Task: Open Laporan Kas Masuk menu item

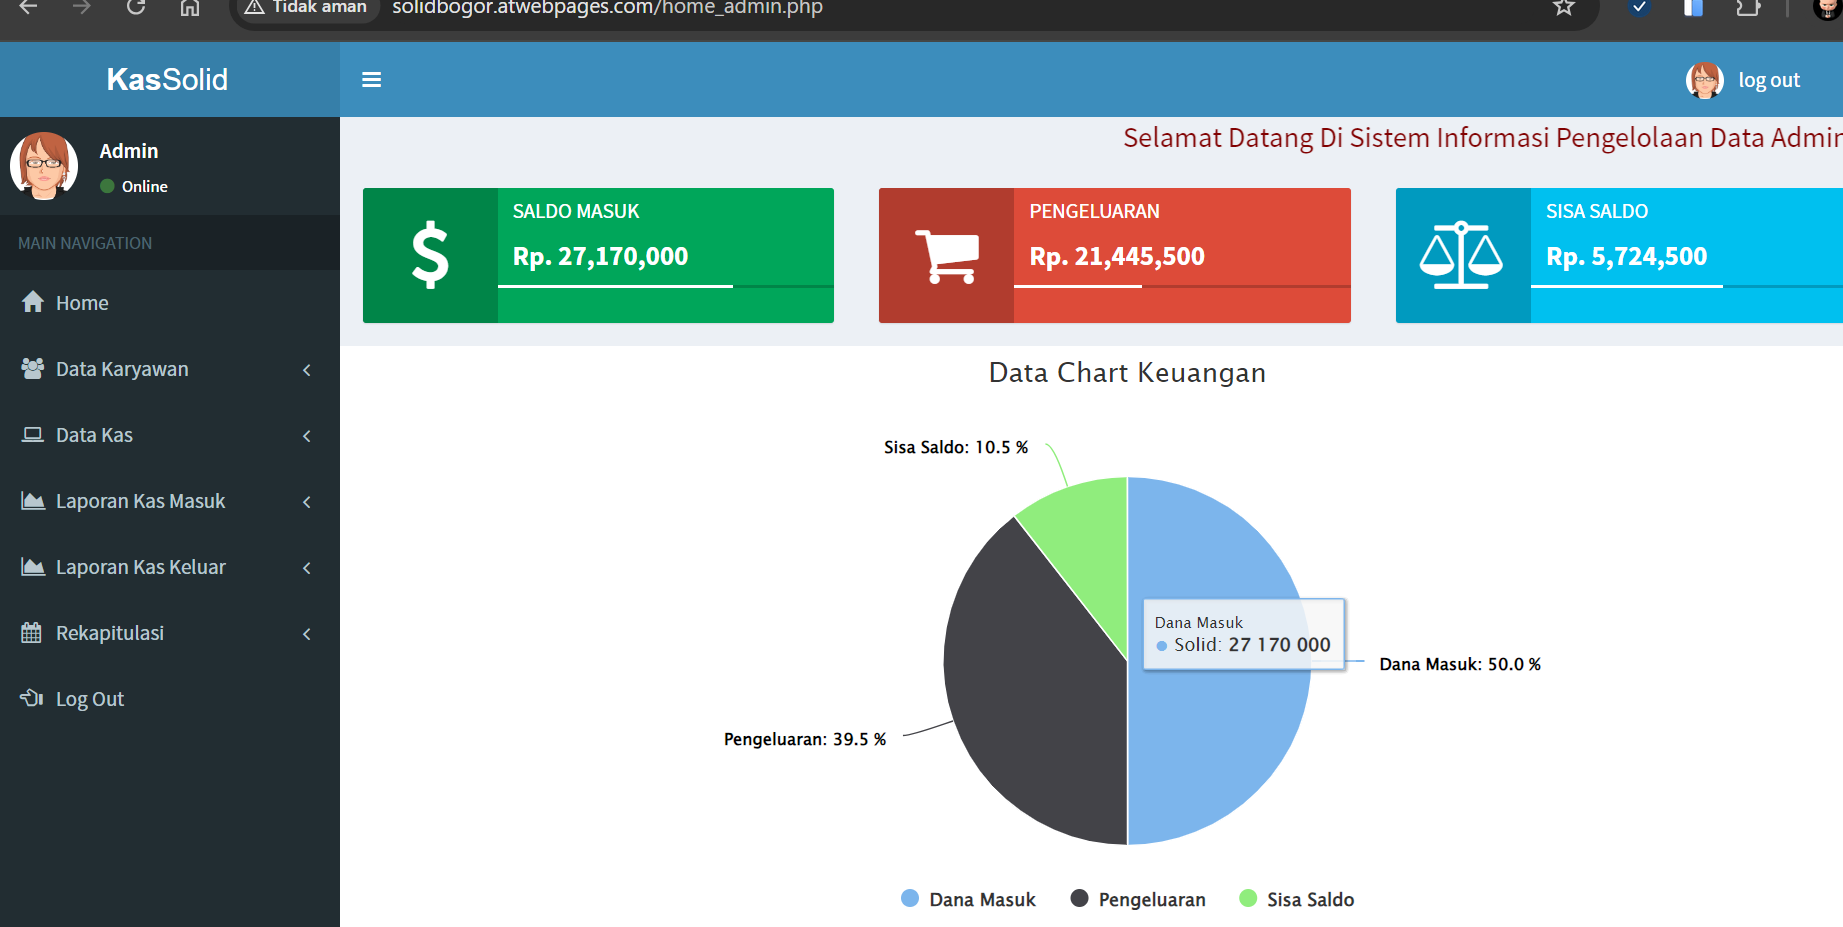Action: [141, 501]
